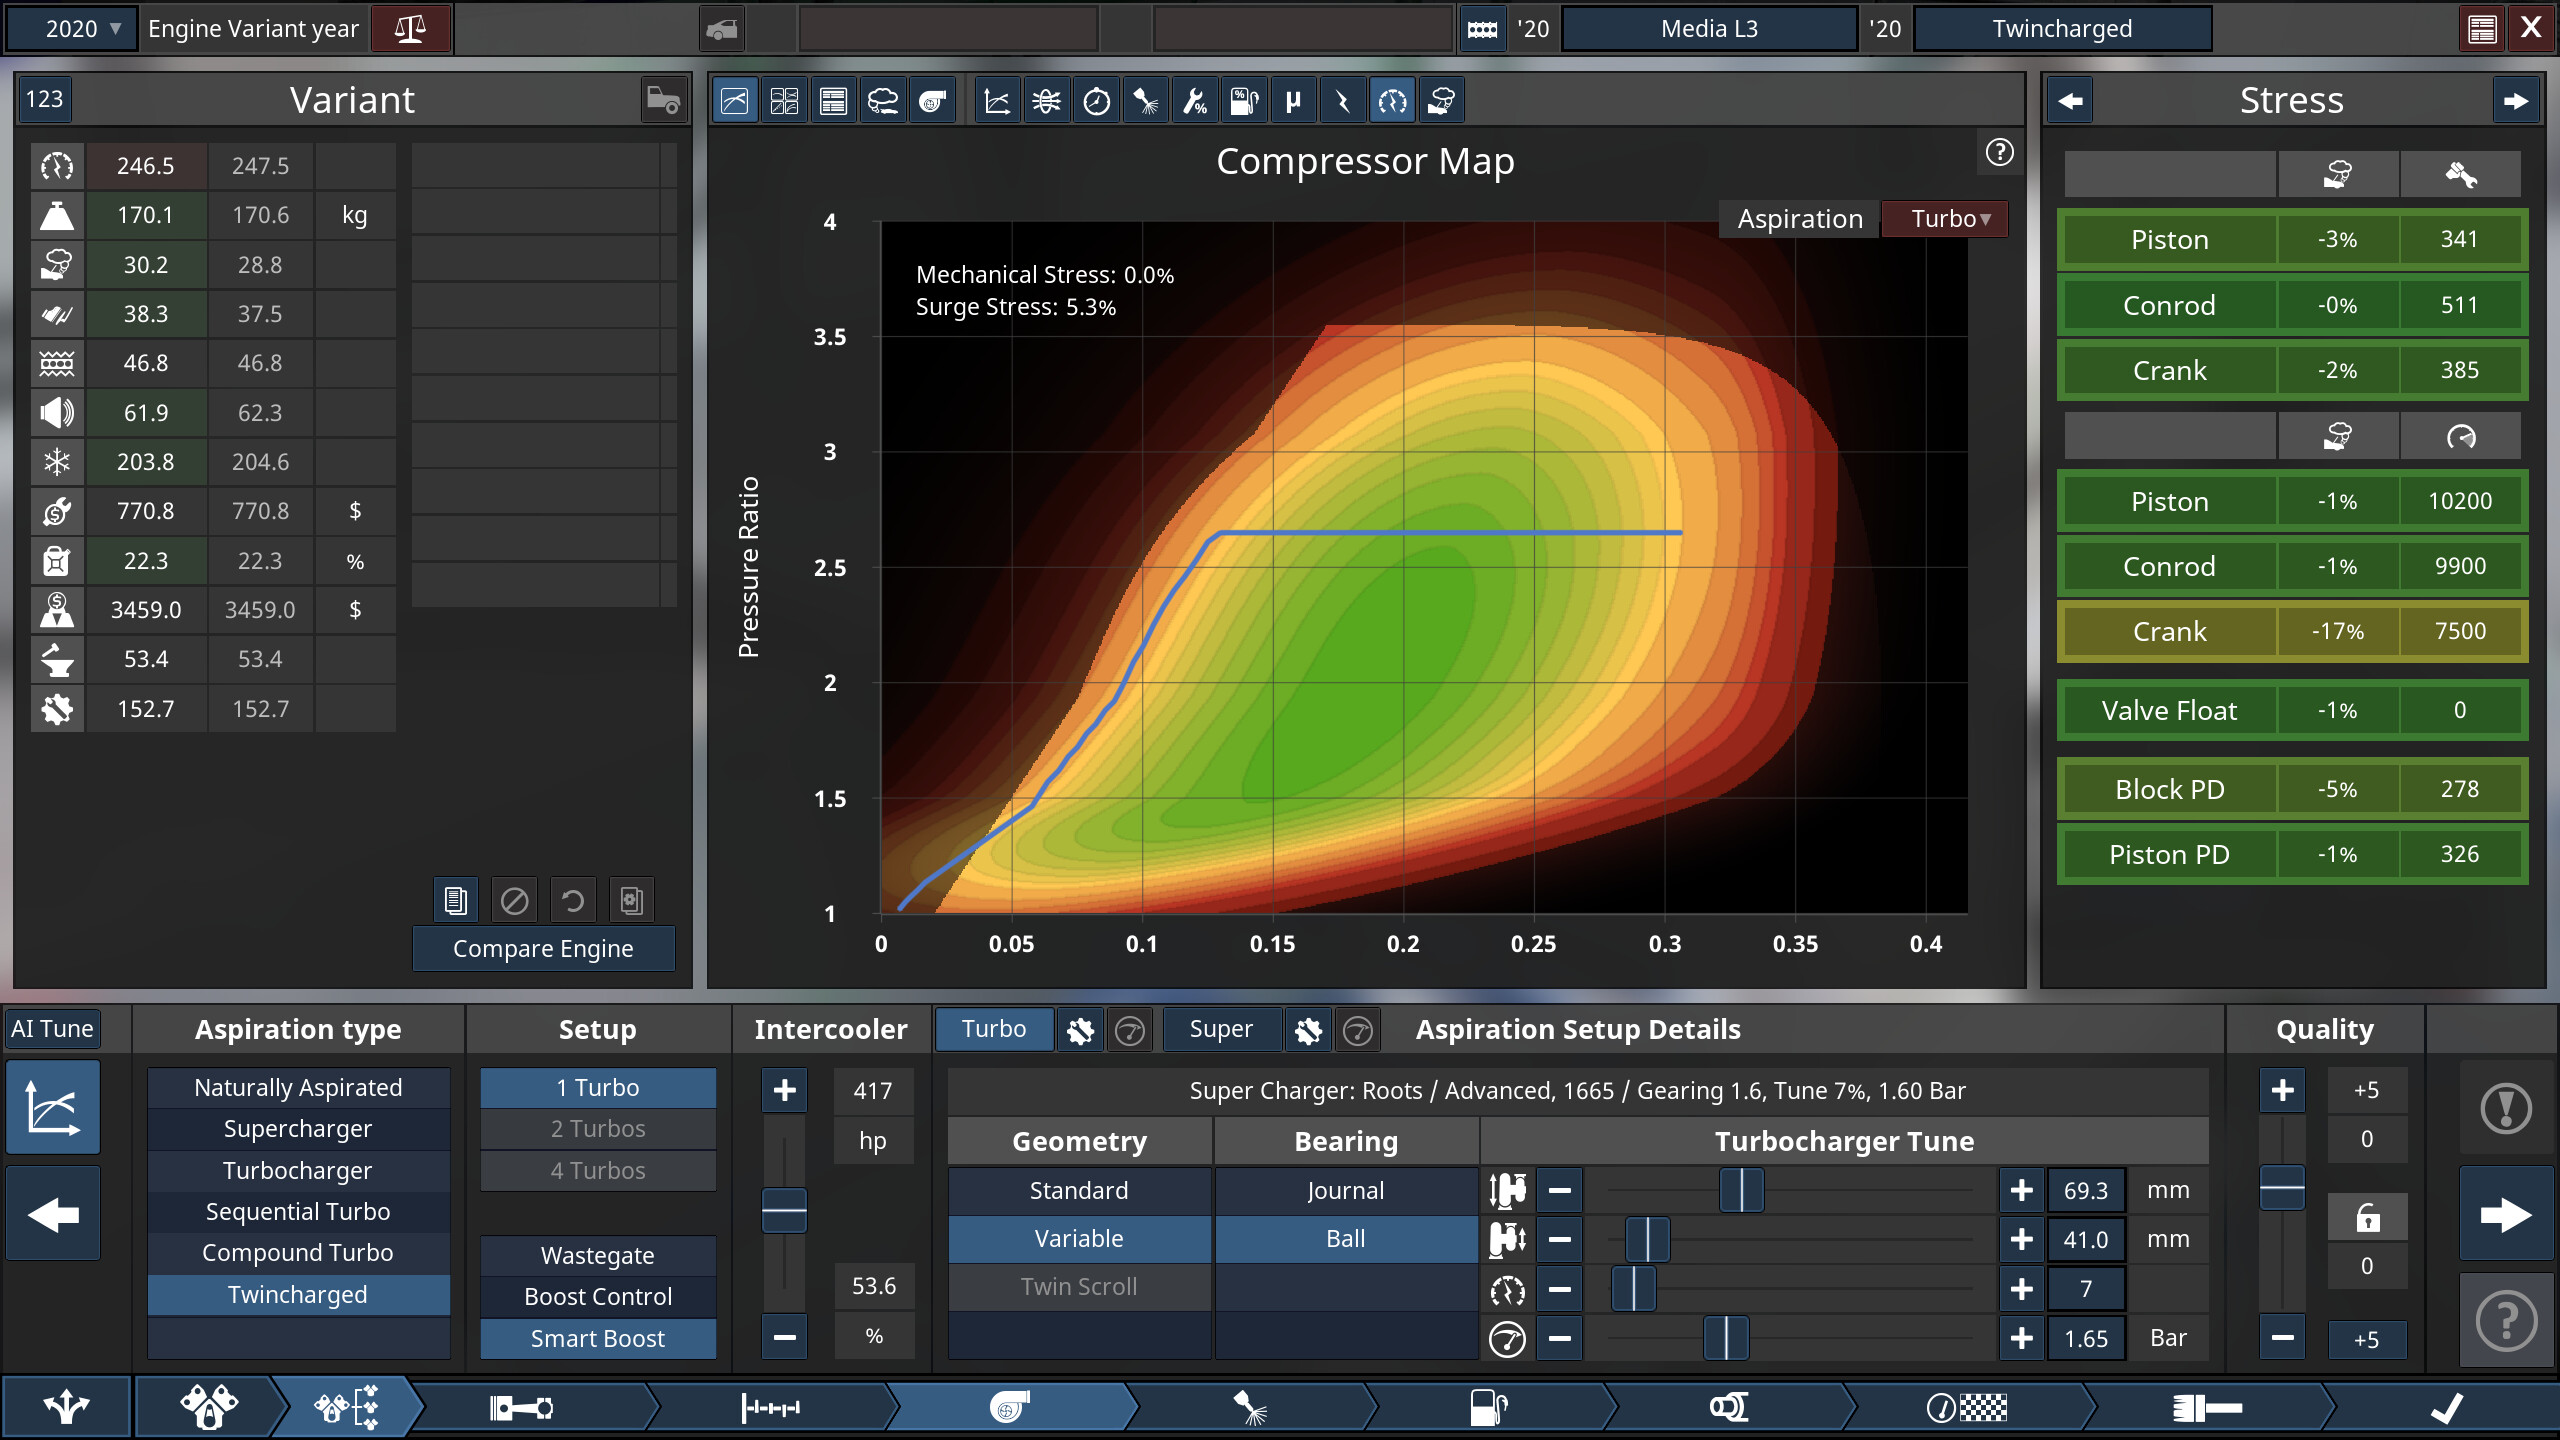Open the Aspiration Turbo dropdown on compressor map
2560x1440 pixels.
click(1944, 218)
